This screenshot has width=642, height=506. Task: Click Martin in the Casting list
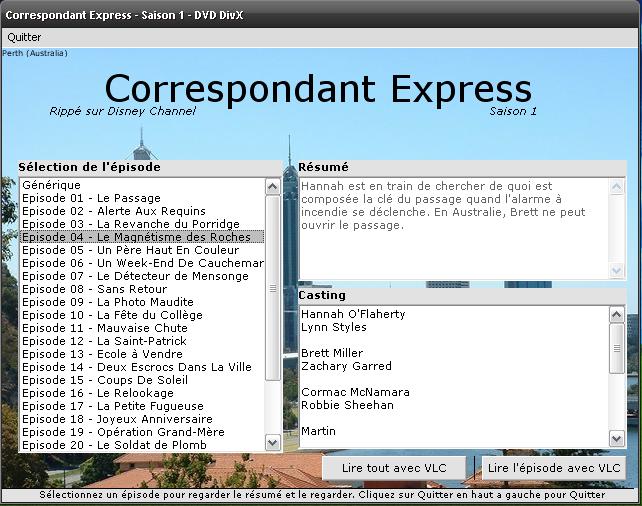coord(318,431)
